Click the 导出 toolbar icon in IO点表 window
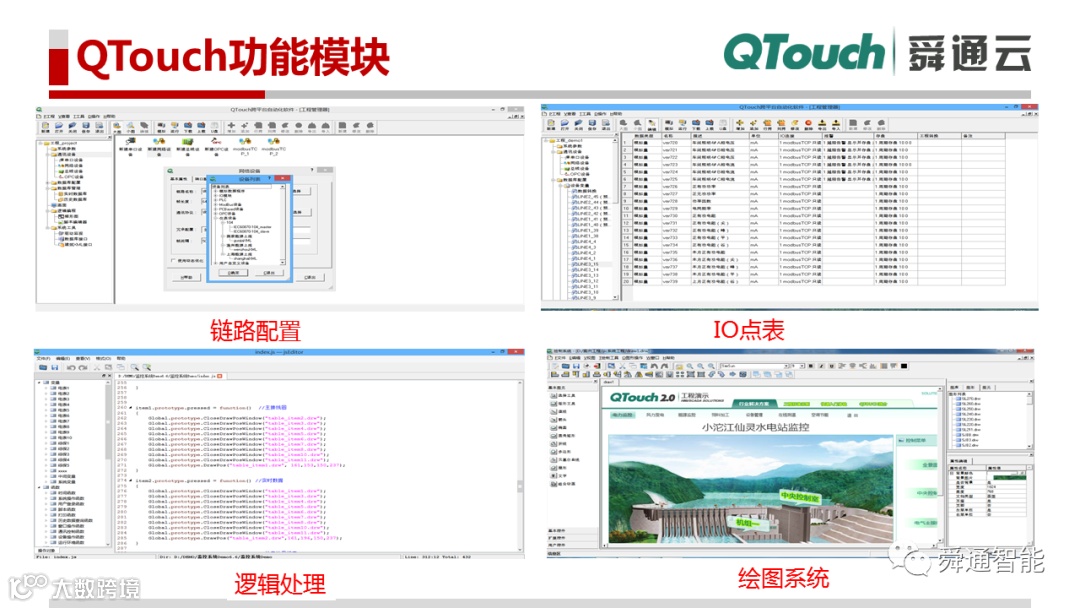The width and height of the screenshot is (1080, 608). click(822, 123)
